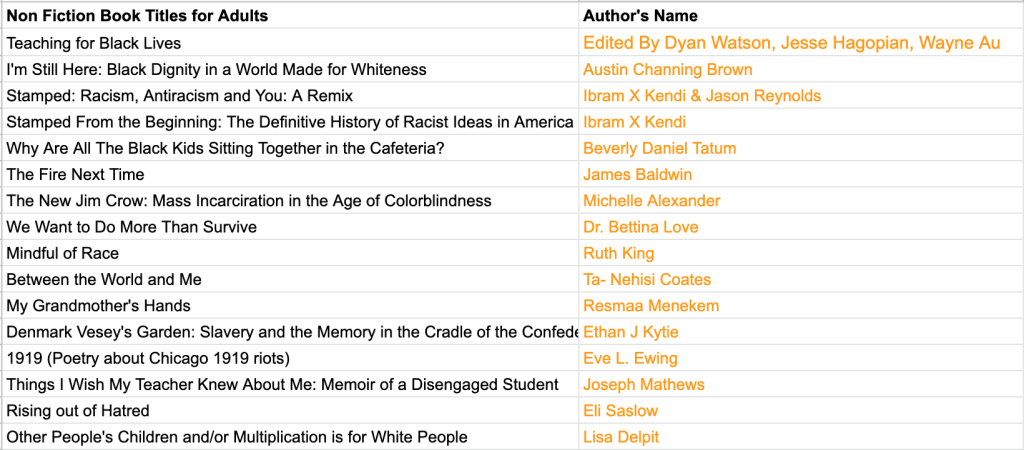
Task: Select the 'My Grandmother's Hands' cell
Action: click(98, 305)
